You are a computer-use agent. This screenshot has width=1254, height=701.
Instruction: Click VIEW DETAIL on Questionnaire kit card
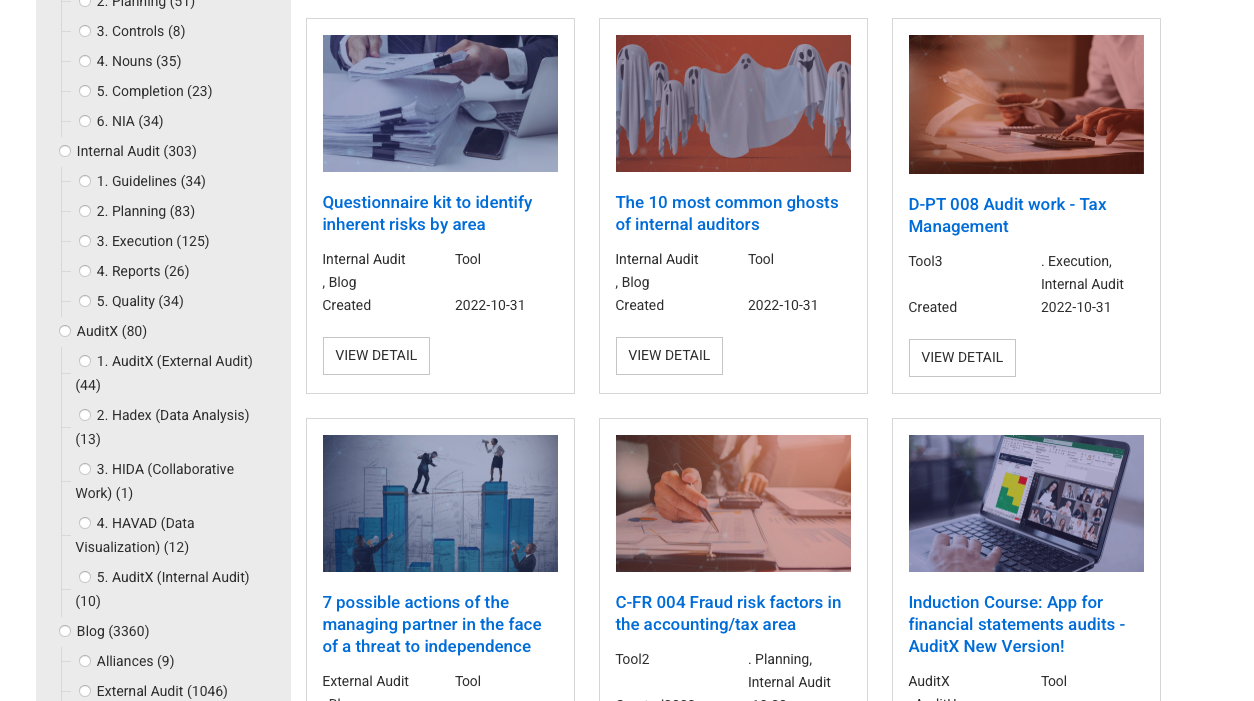[376, 356]
